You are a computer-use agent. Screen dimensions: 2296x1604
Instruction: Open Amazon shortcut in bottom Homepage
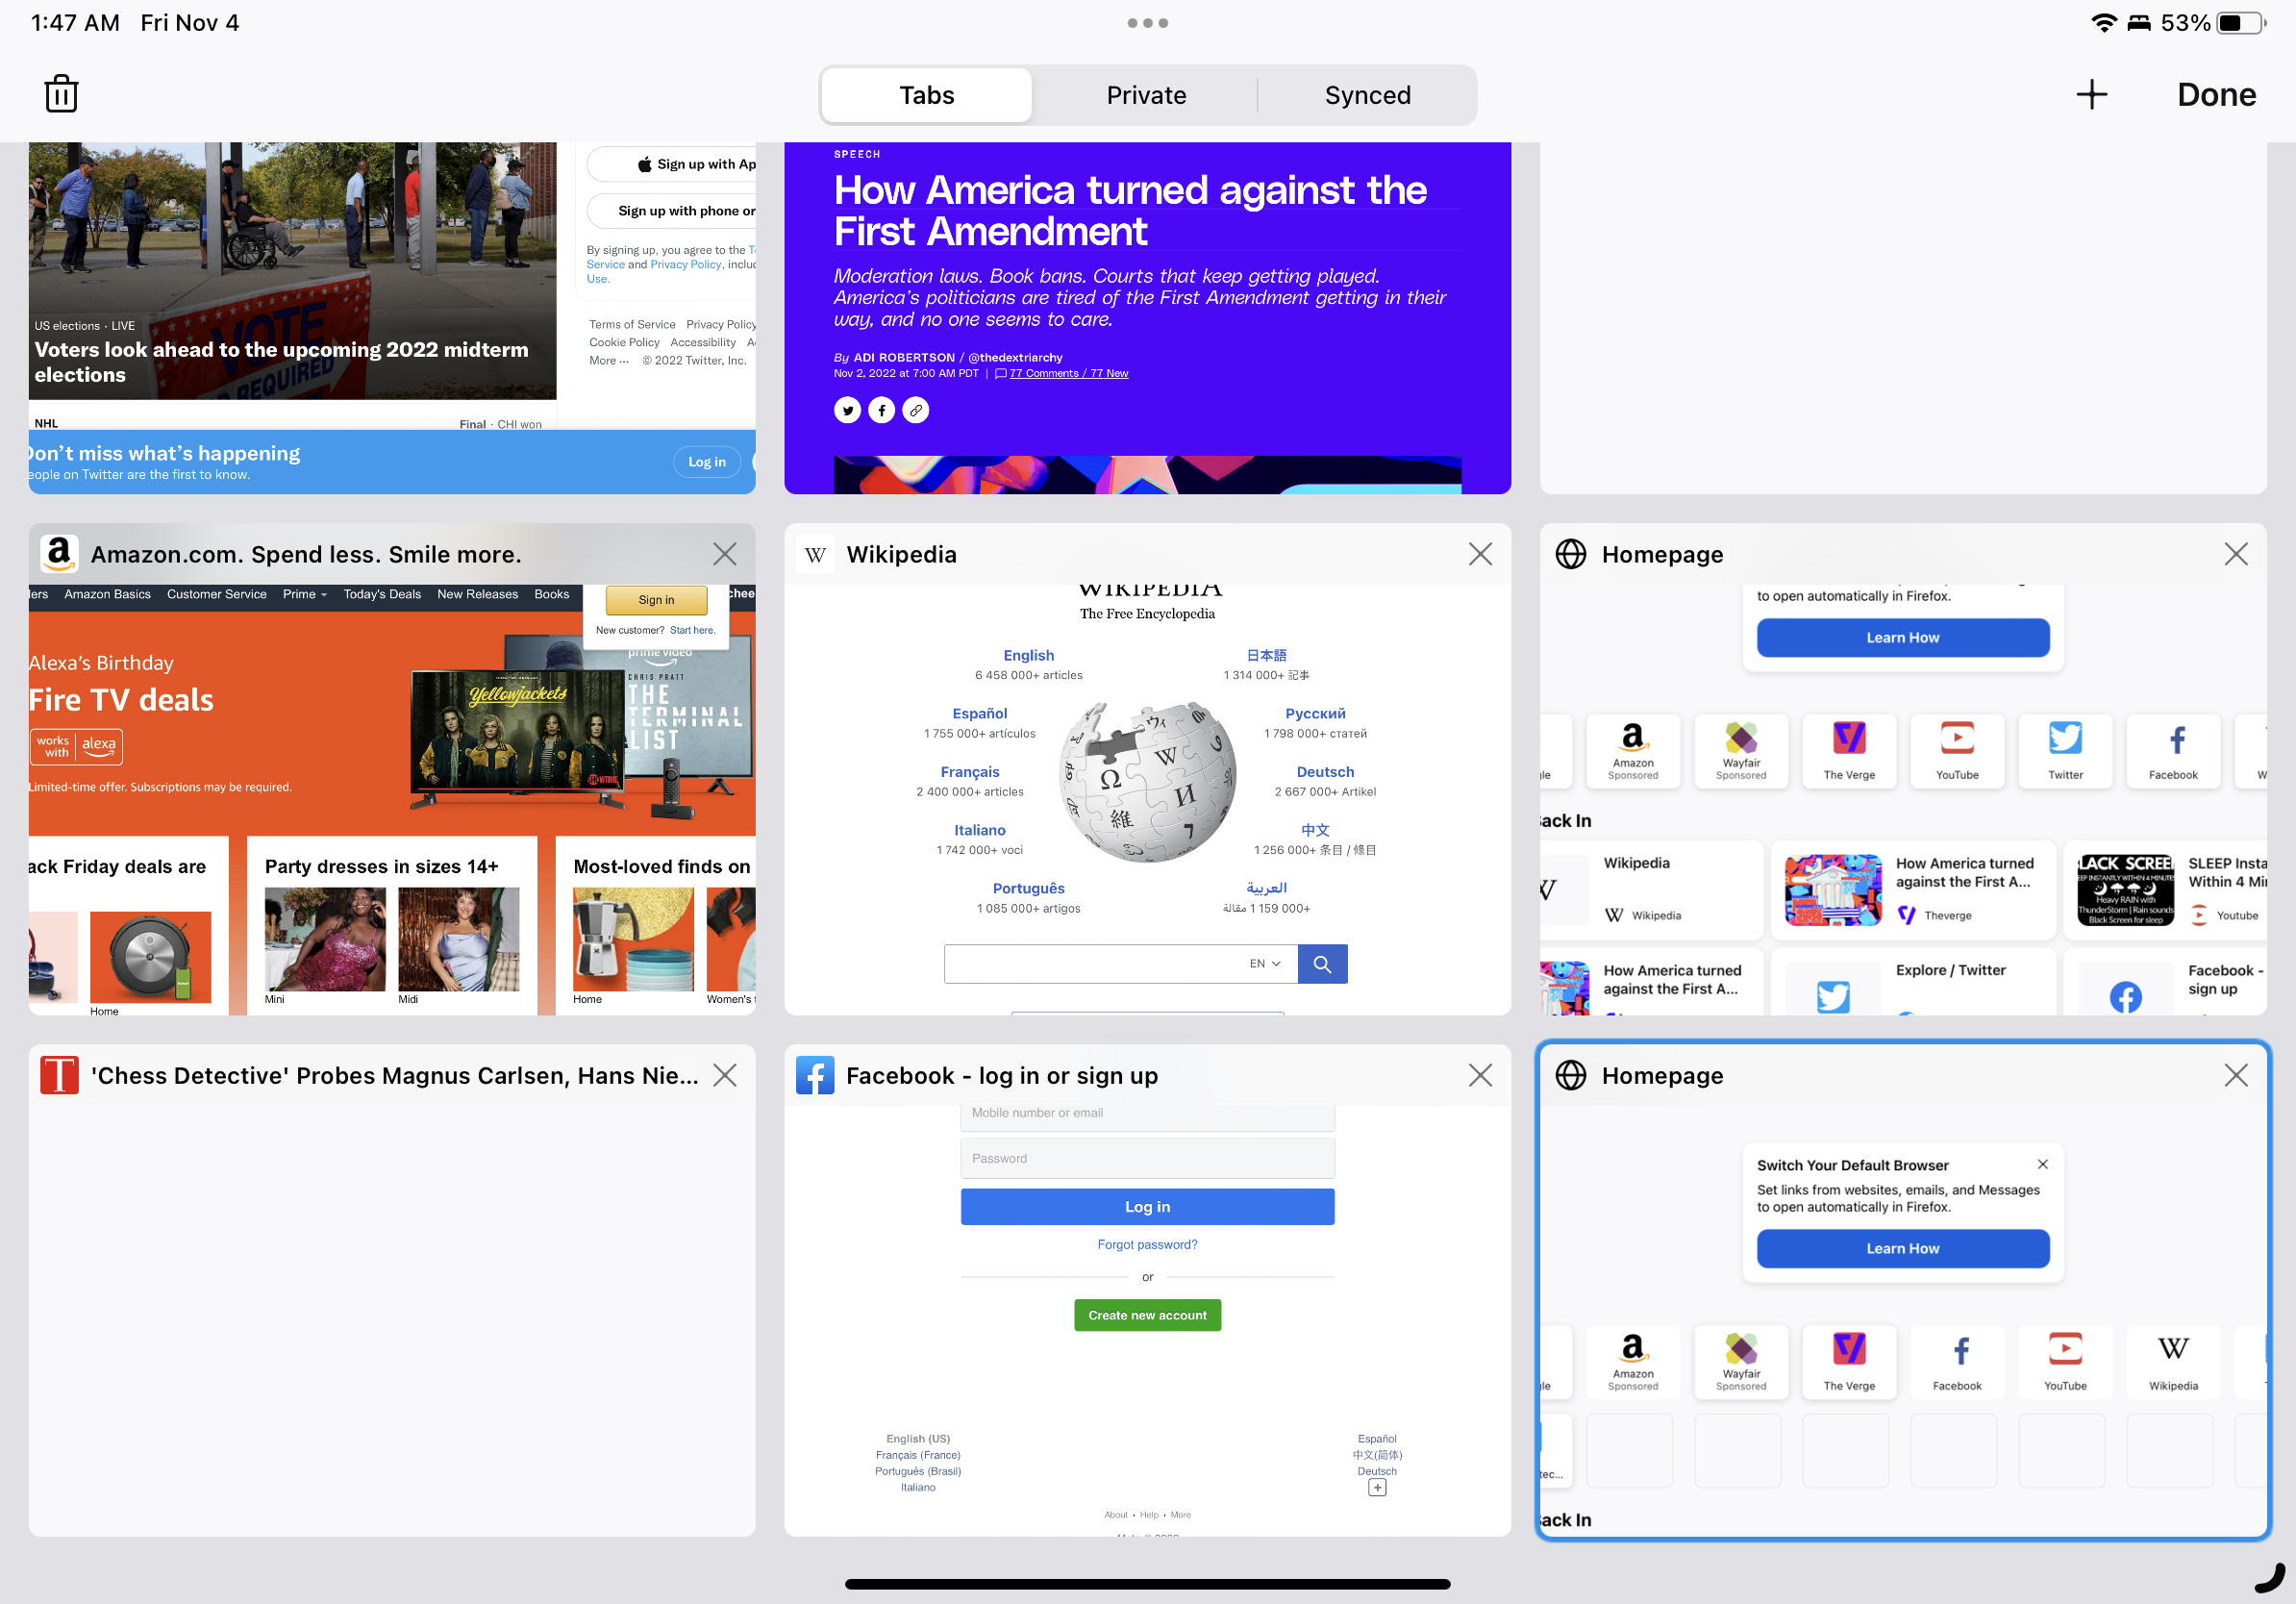coord(1633,1361)
